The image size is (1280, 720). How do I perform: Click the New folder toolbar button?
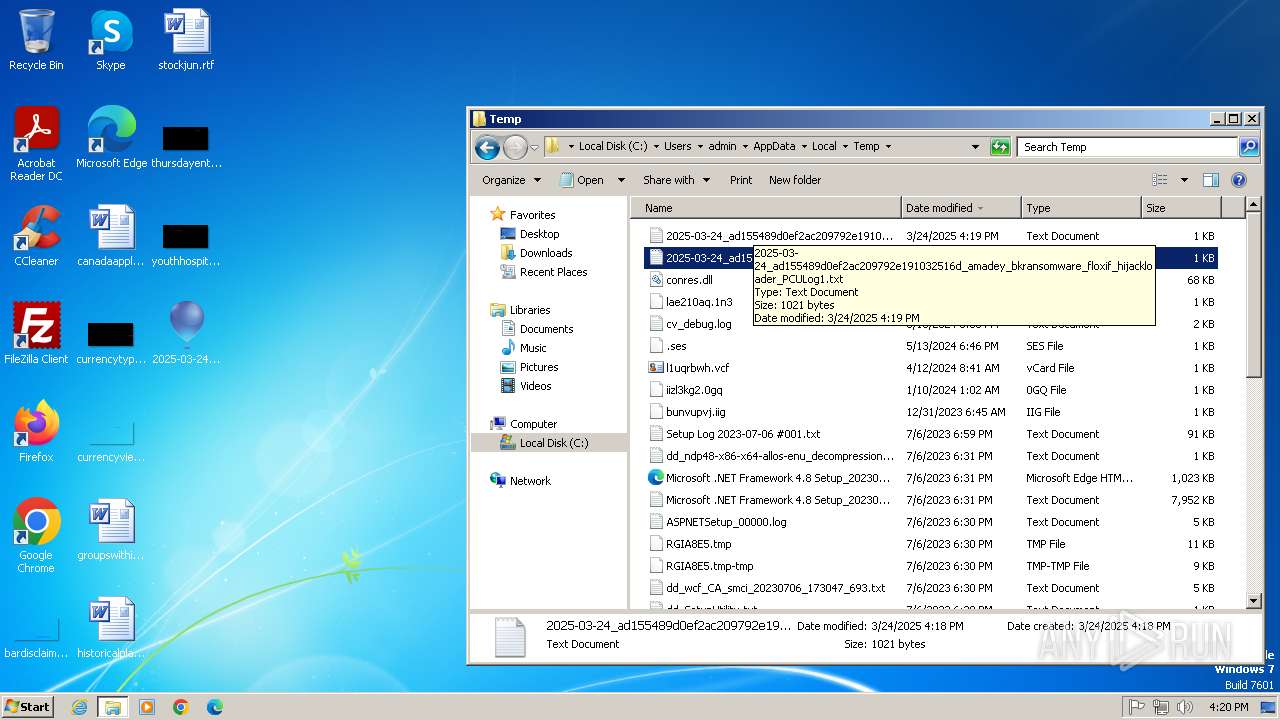click(x=795, y=180)
